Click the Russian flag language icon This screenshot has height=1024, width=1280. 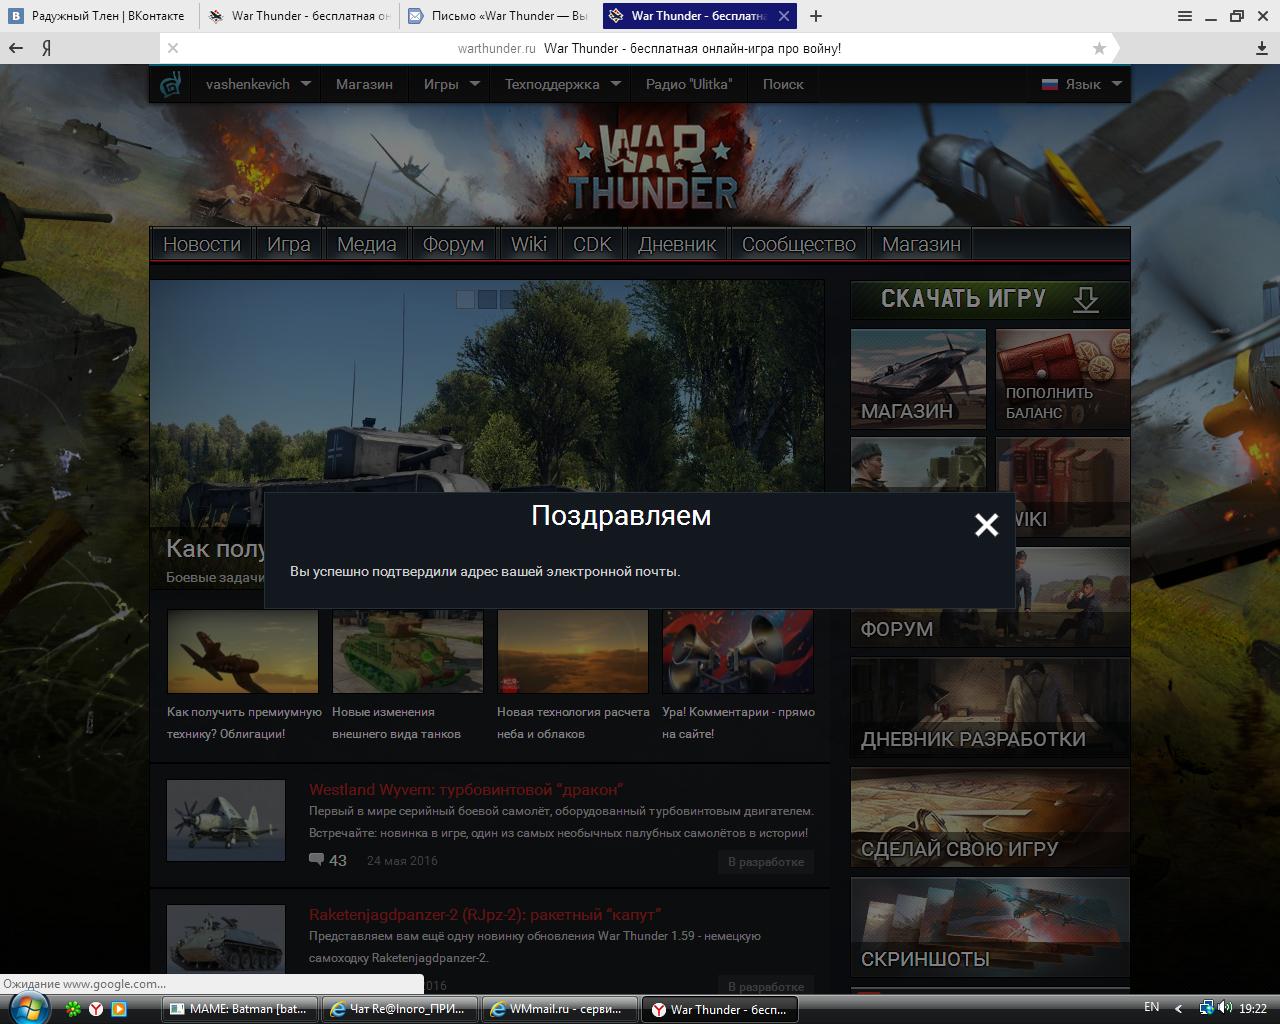[x=1050, y=85]
